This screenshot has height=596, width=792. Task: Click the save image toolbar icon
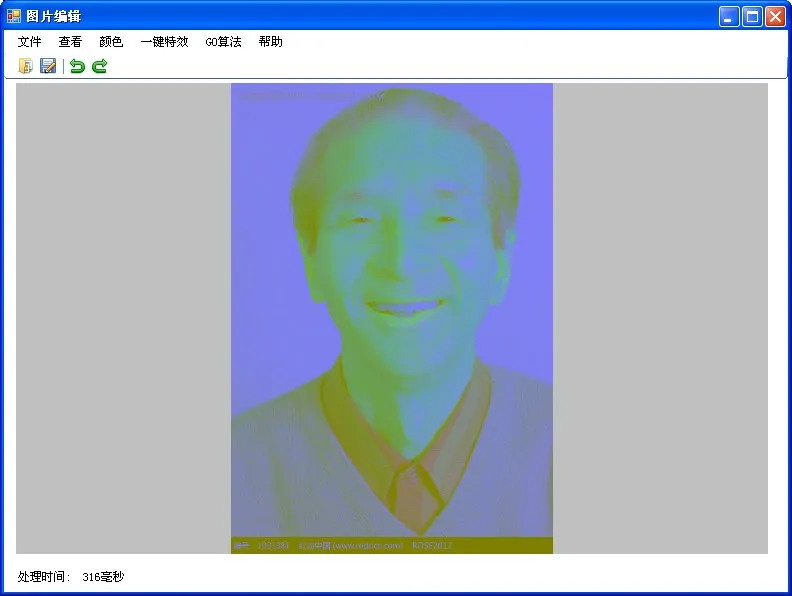click(x=48, y=66)
